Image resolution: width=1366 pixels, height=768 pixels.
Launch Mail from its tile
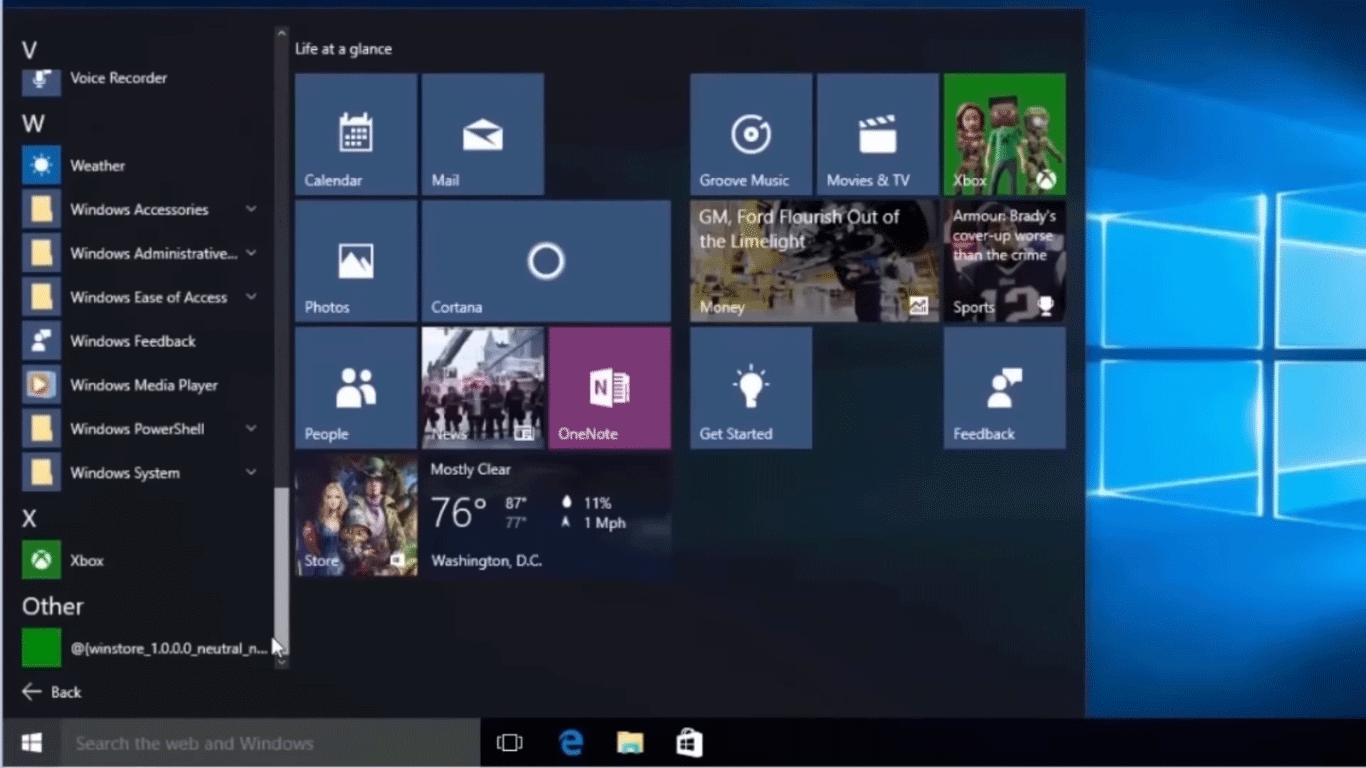point(483,133)
